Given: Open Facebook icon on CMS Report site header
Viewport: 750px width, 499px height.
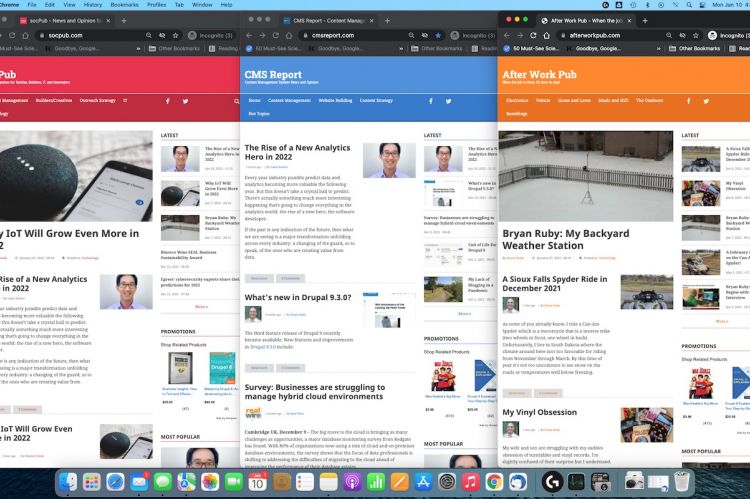Looking at the screenshot, I should click(430, 101).
